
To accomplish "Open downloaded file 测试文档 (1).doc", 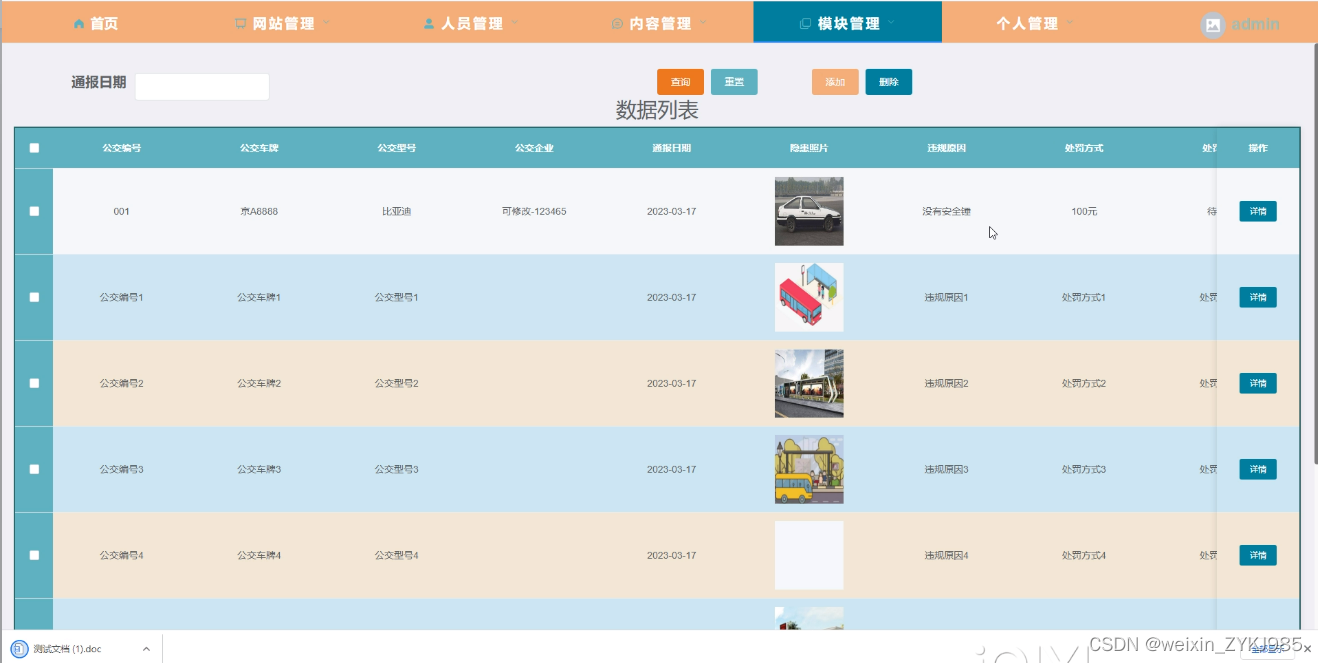I will [x=67, y=649].
